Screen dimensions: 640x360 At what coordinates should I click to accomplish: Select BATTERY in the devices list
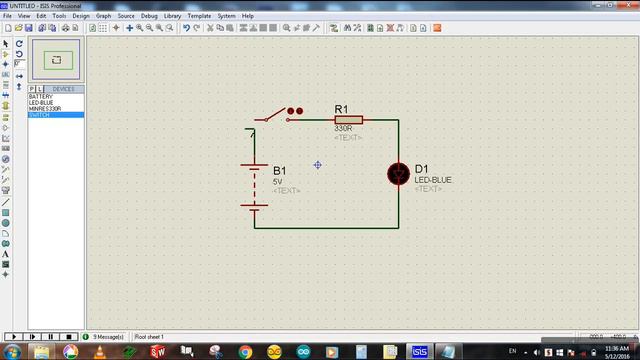(56, 96)
